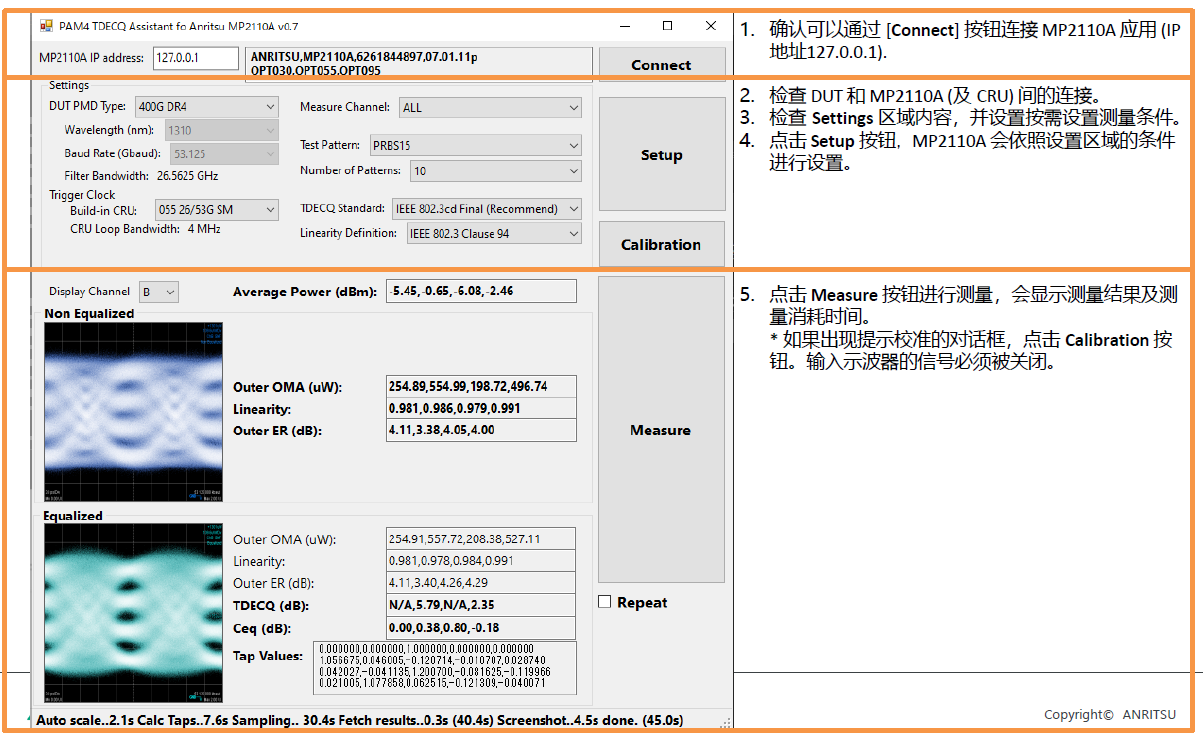Select the TDECQ Standard dropdown
Image resolution: width=1203 pixels, height=736 pixels.
486,209
